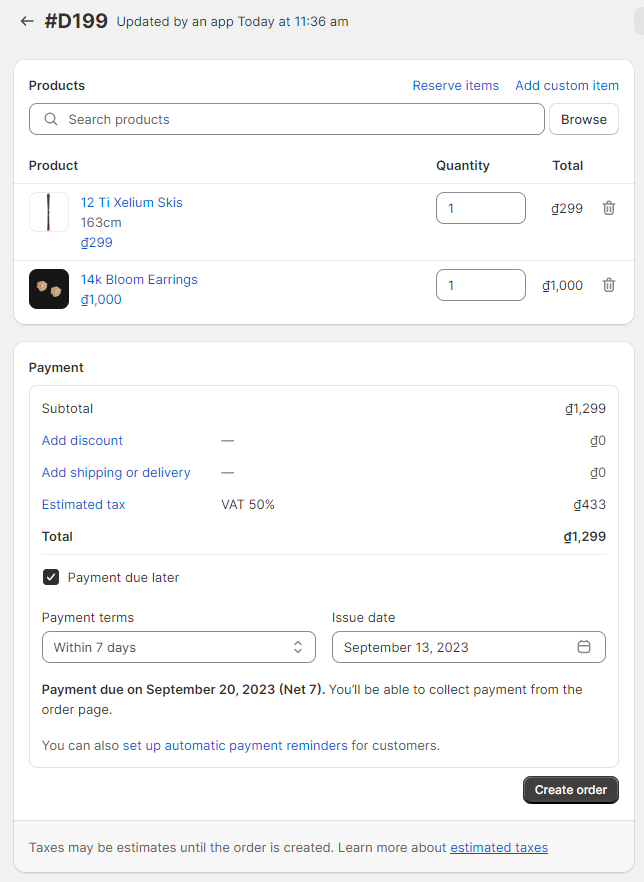Click the Create order button

[x=570, y=790]
